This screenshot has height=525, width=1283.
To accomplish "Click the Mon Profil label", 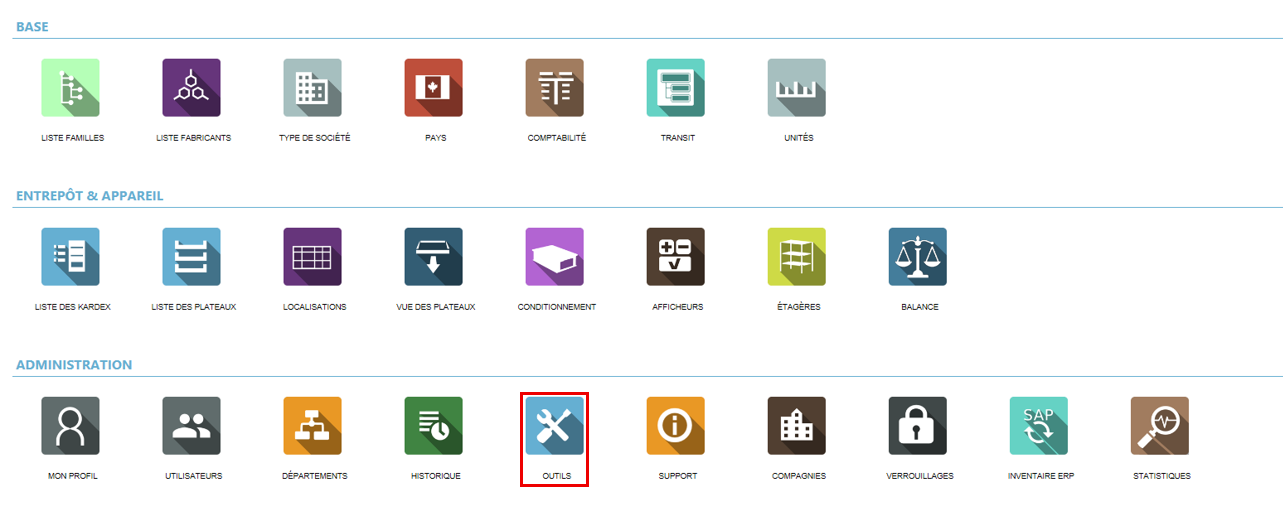I will click(72, 476).
